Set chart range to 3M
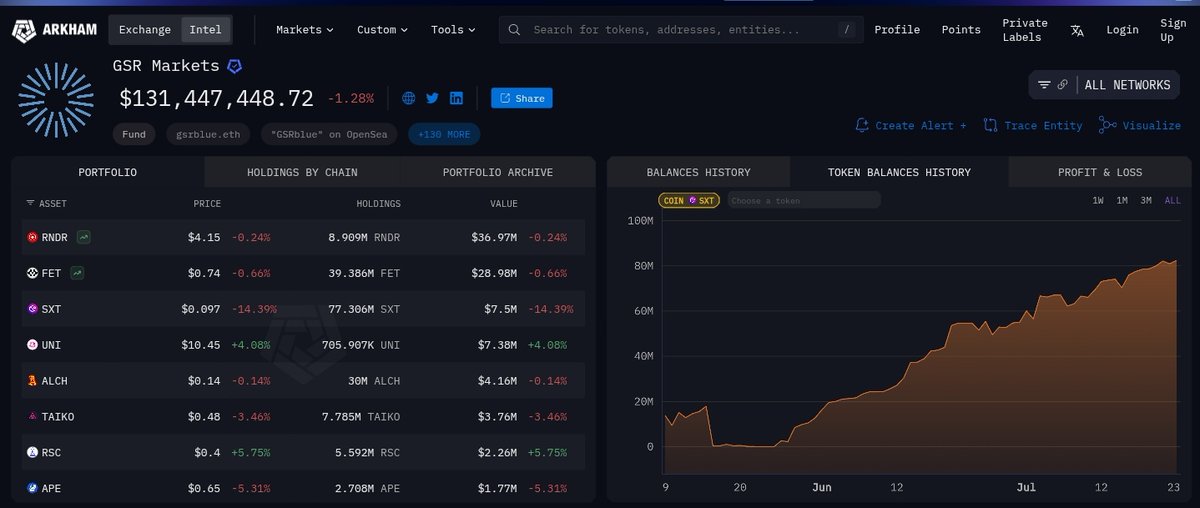Viewport: 1200px width, 508px height. tap(1146, 201)
